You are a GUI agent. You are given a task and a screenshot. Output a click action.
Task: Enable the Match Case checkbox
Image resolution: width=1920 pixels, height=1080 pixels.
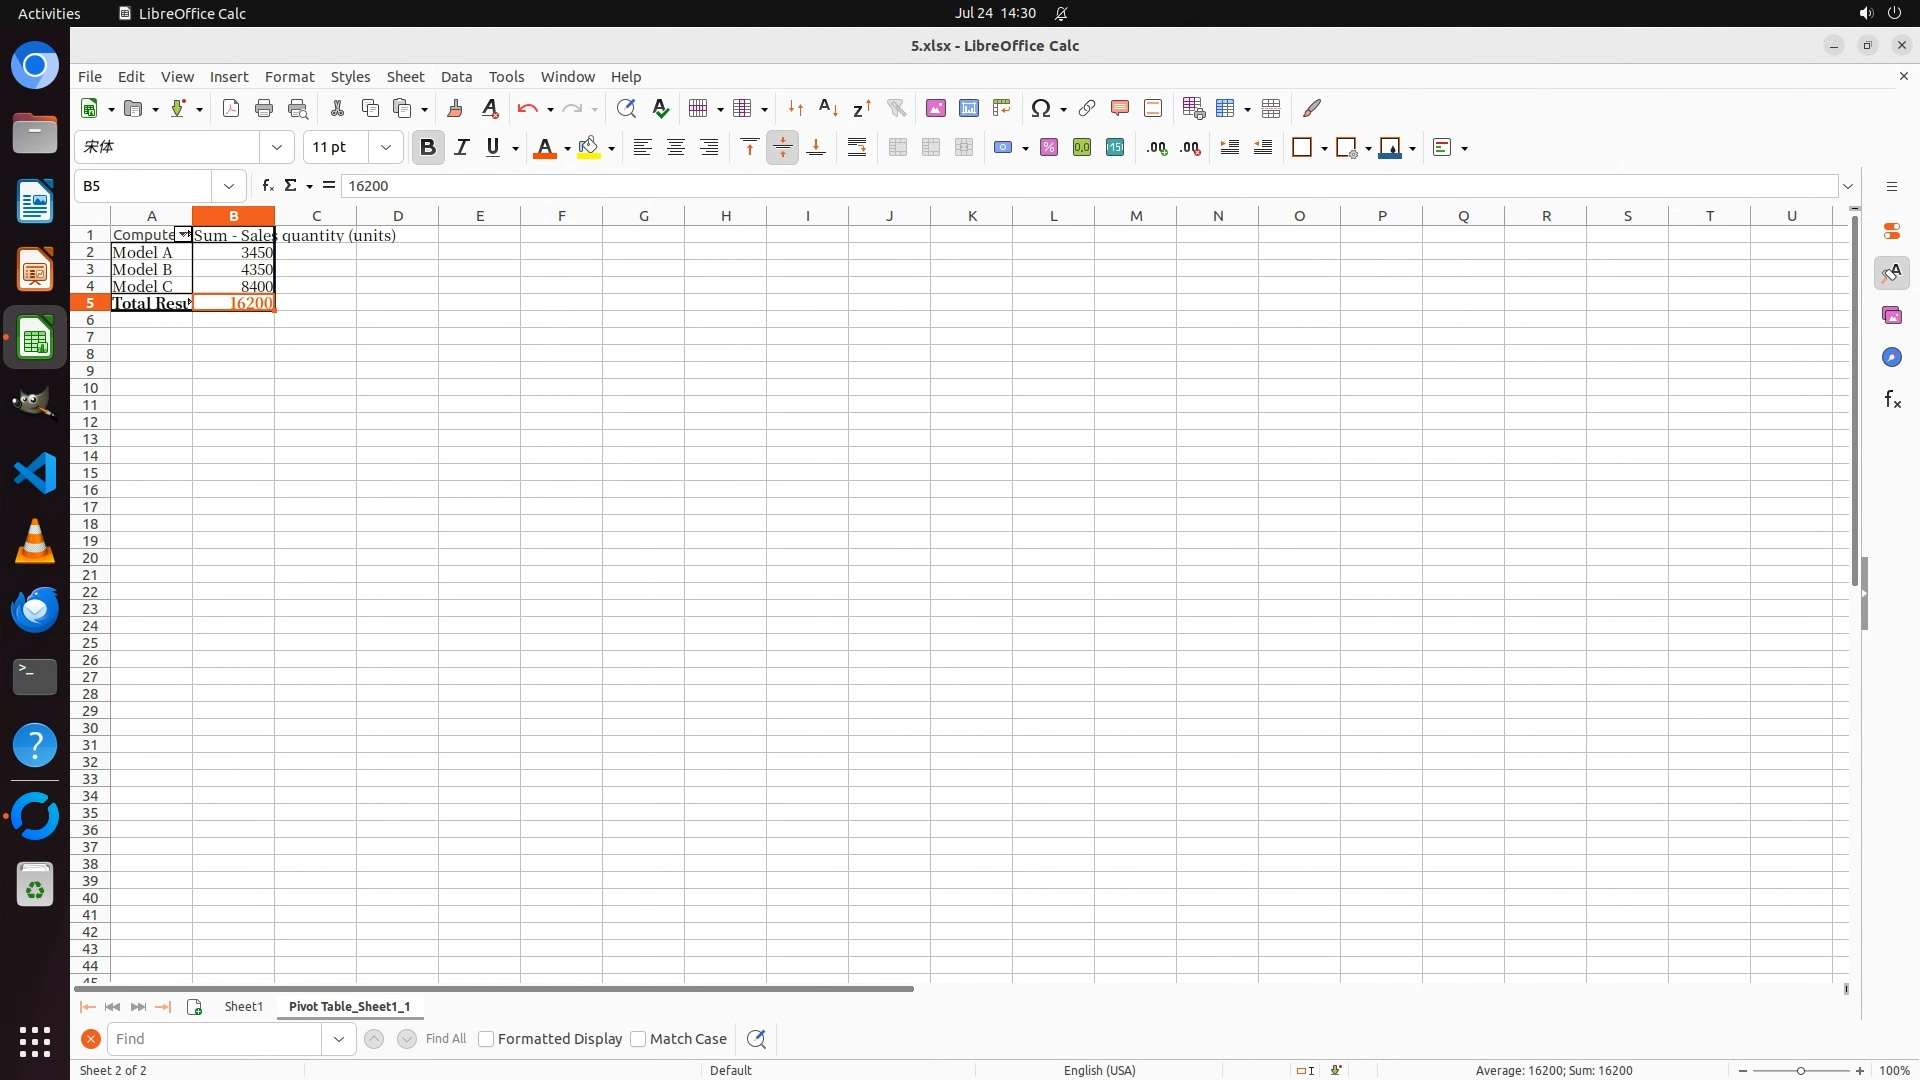(638, 1039)
